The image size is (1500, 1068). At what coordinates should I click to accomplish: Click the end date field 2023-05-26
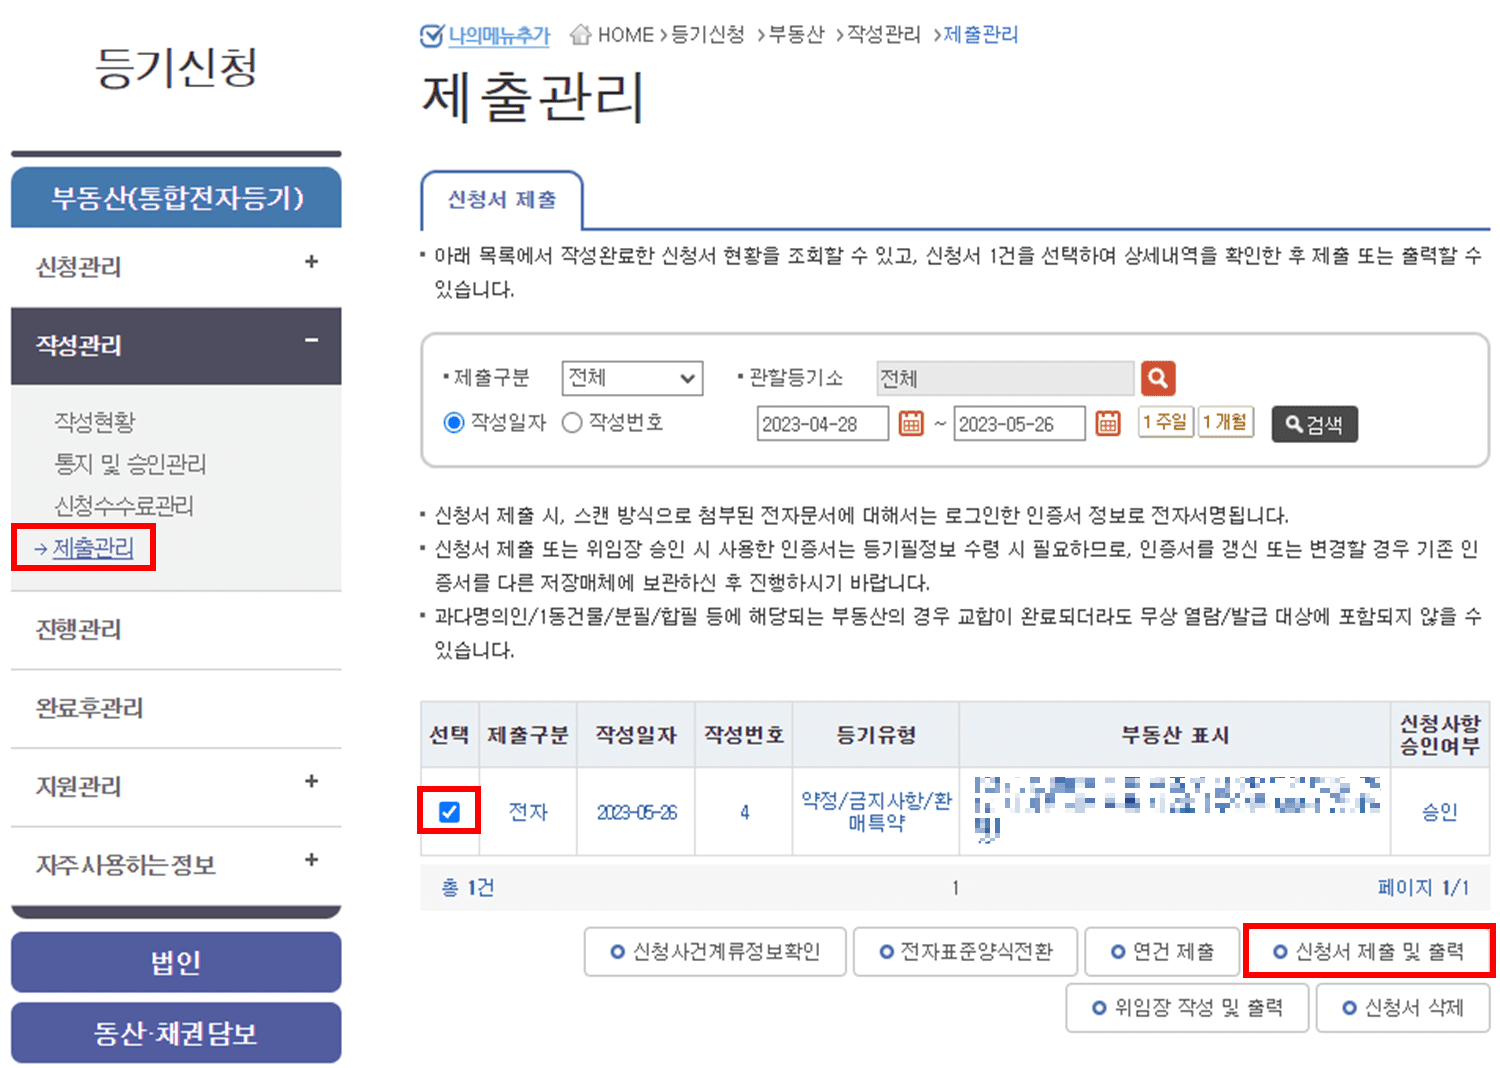point(1020,424)
